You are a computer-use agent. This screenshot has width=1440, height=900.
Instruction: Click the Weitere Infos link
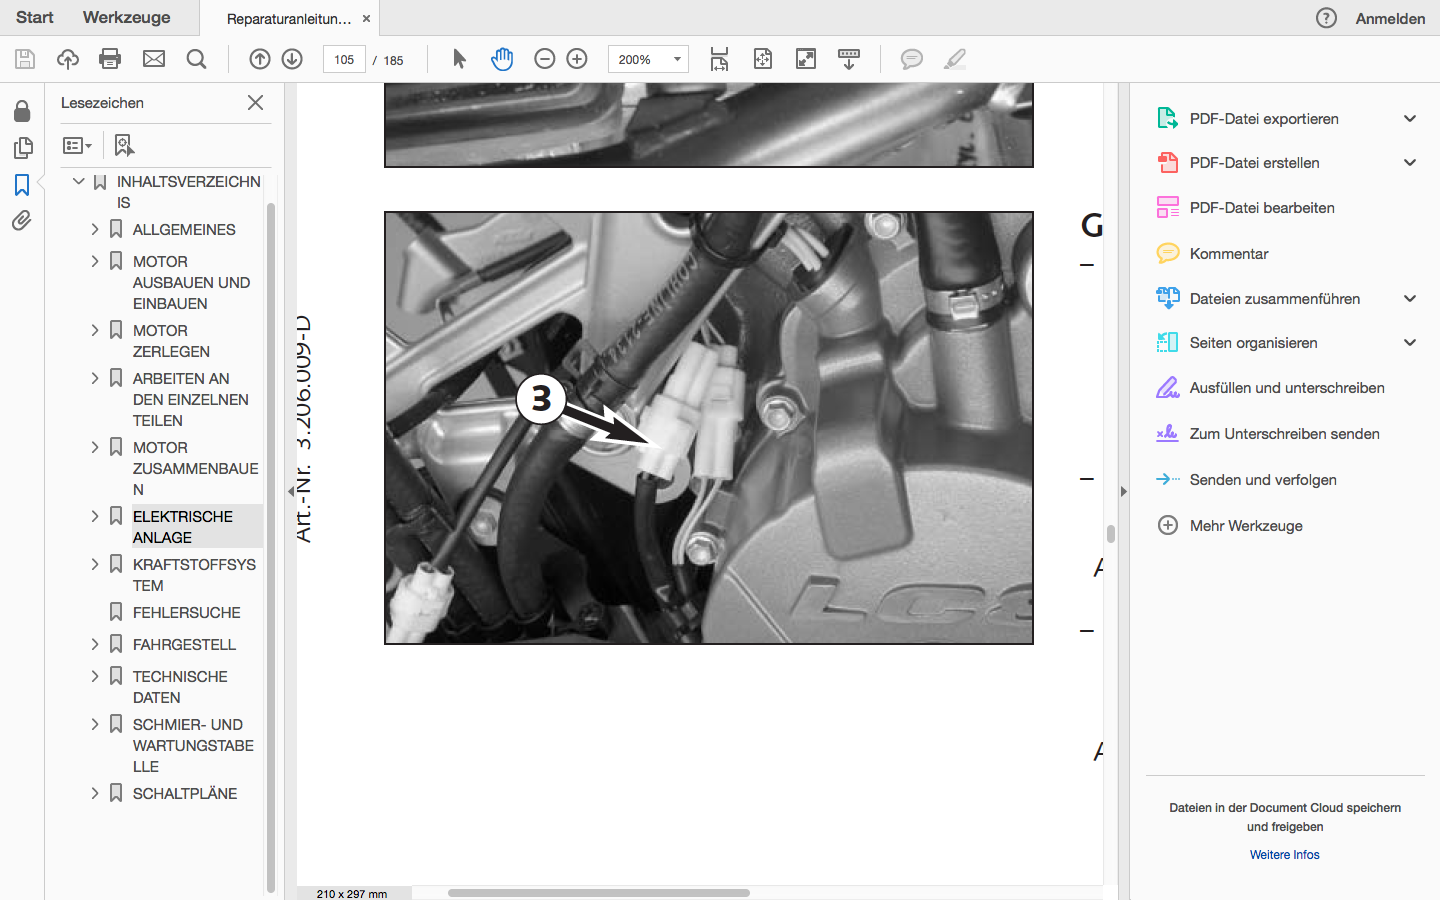(x=1284, y=855)
